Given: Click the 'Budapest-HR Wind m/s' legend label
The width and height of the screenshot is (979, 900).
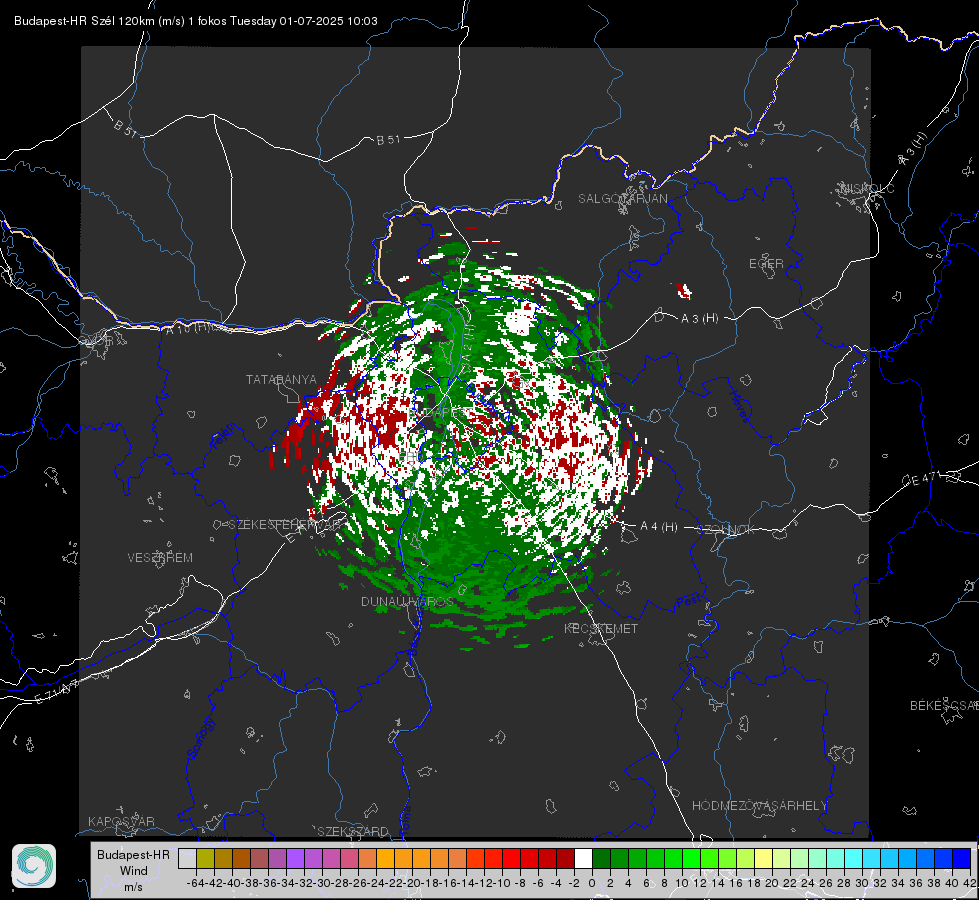Looking at the screenshot, I should 134,870.
